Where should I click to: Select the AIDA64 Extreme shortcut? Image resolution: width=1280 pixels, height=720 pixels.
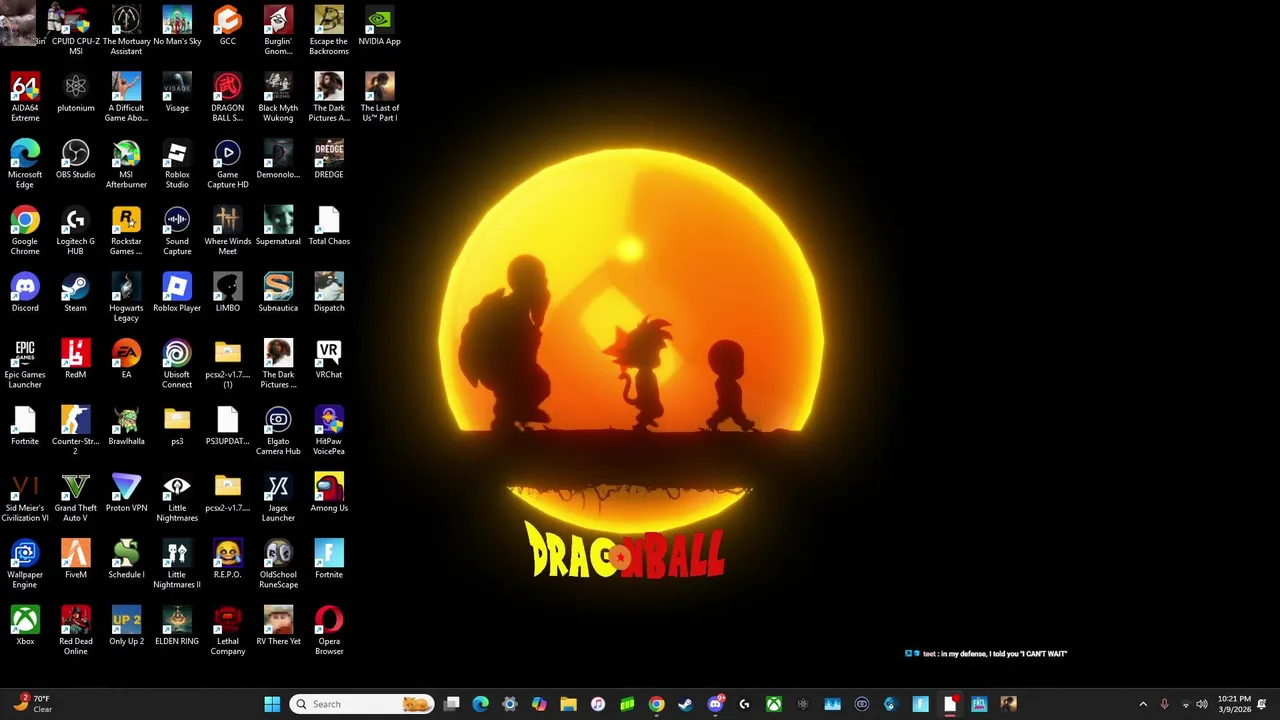25,97
